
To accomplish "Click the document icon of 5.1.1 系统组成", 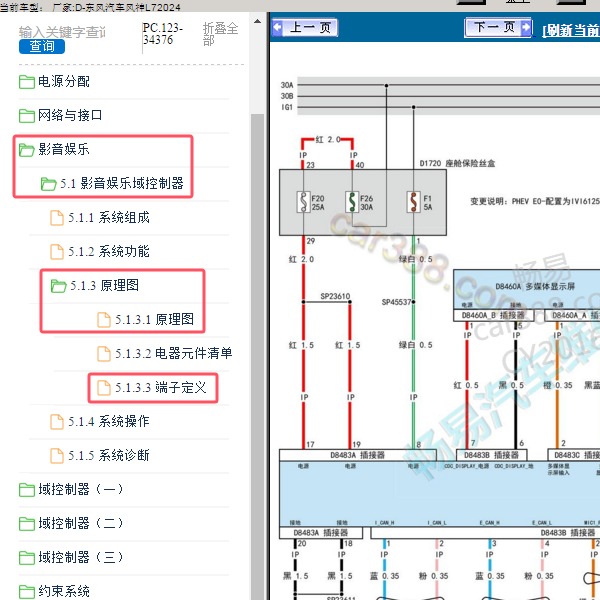I will click(57, 218).
